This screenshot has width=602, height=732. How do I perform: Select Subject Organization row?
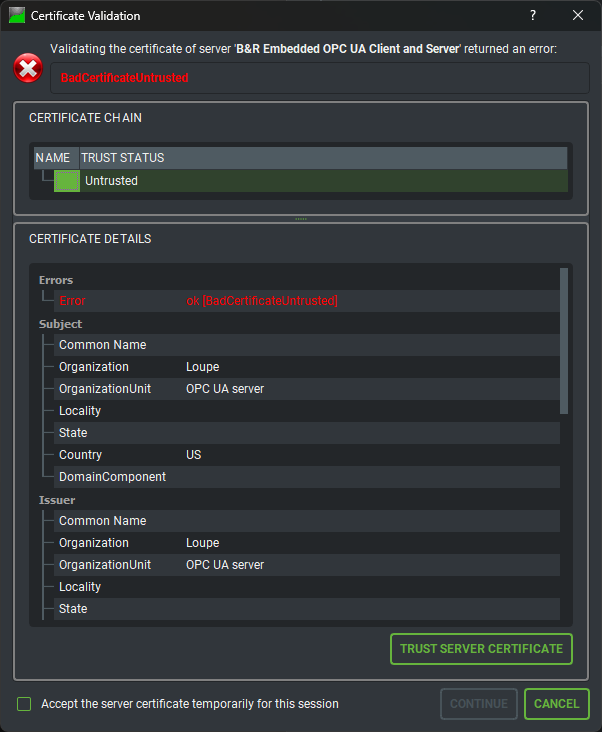pyautogui.click(x=307, y=366)
